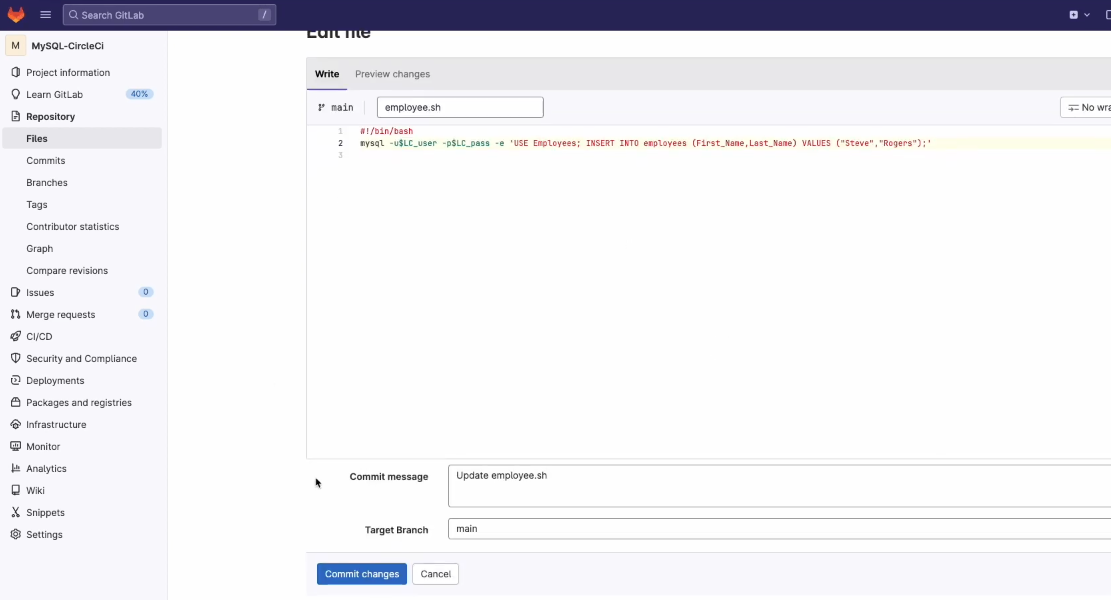Click the MySQL-CircleCi project name
Image resolution: width=1111 pixels, height=600 pixels.
point(67,45)
